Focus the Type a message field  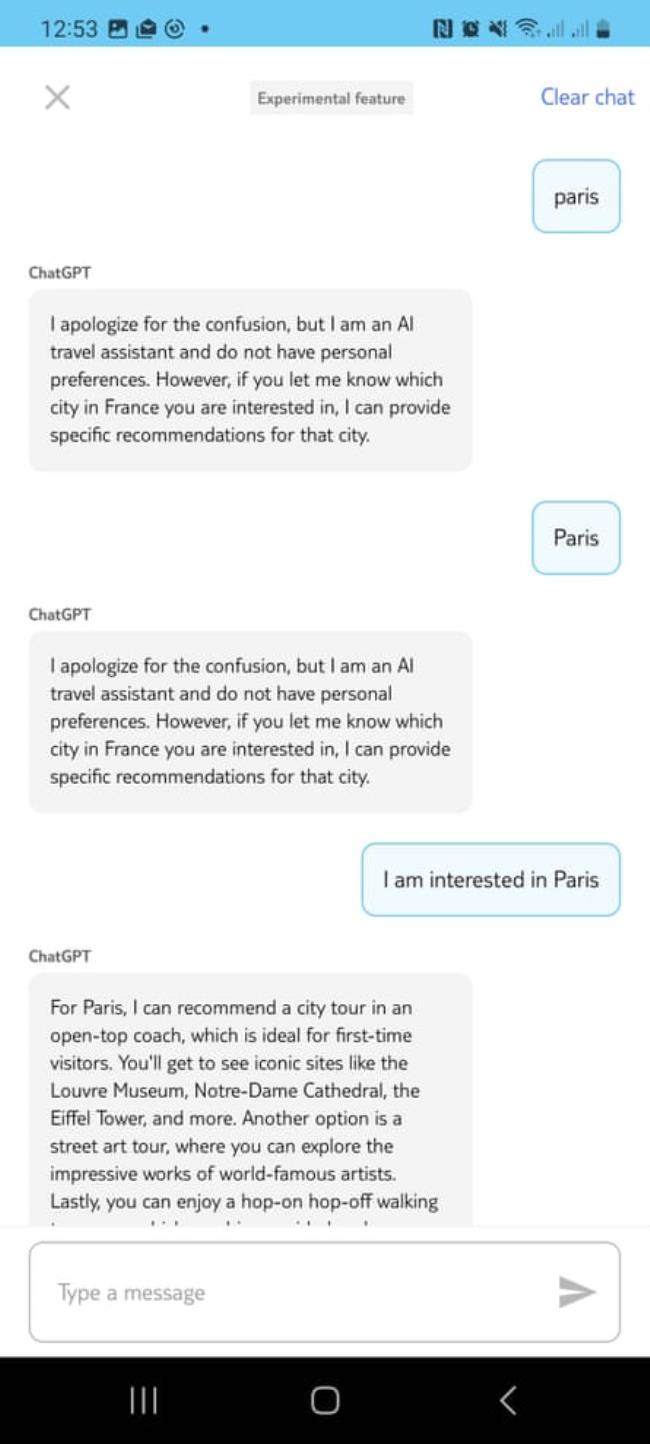click(300, 1292)
